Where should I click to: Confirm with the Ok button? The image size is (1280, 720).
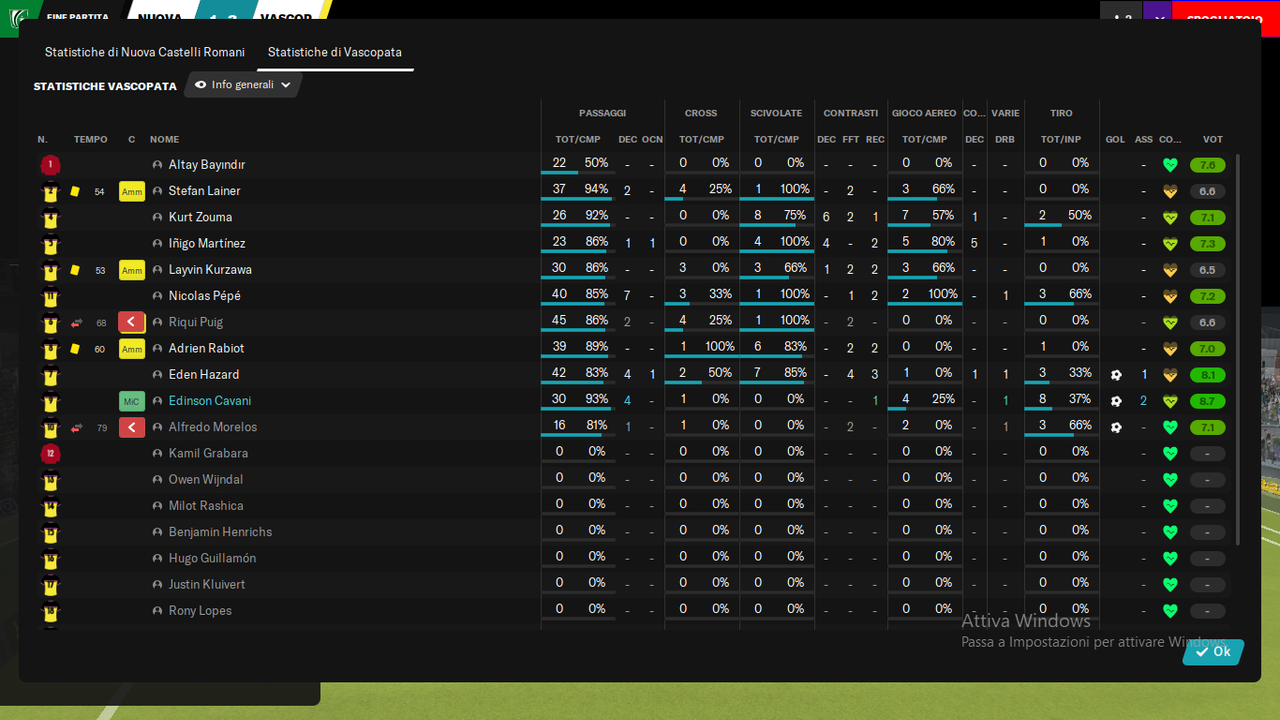[x=1213, y=652]
